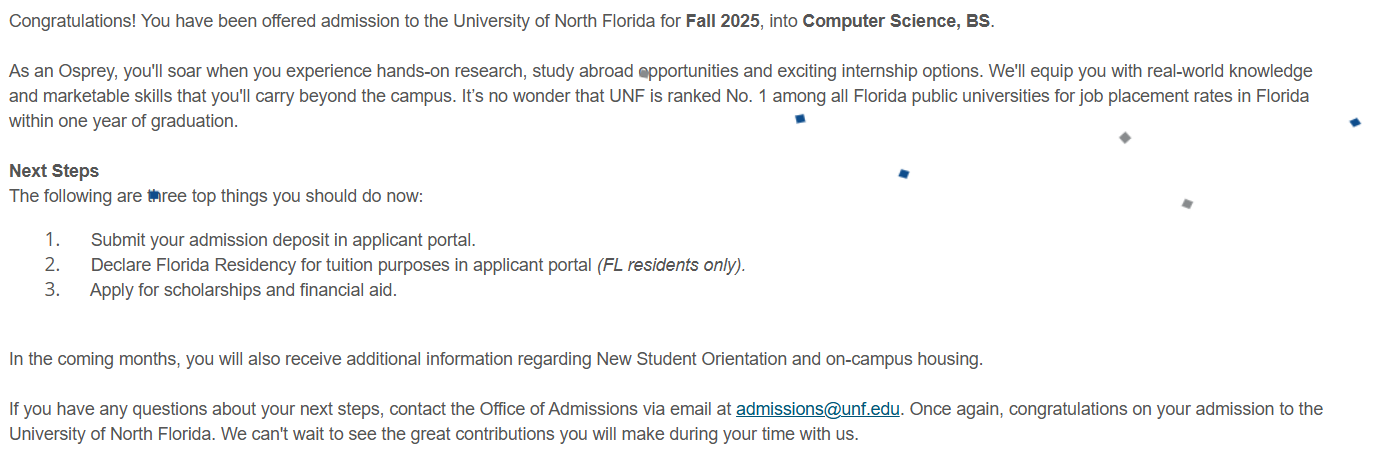Click the blue confetti square below 'exciting internship options'
Viewport: 1389px width, 464px height.
pos(800,119)
